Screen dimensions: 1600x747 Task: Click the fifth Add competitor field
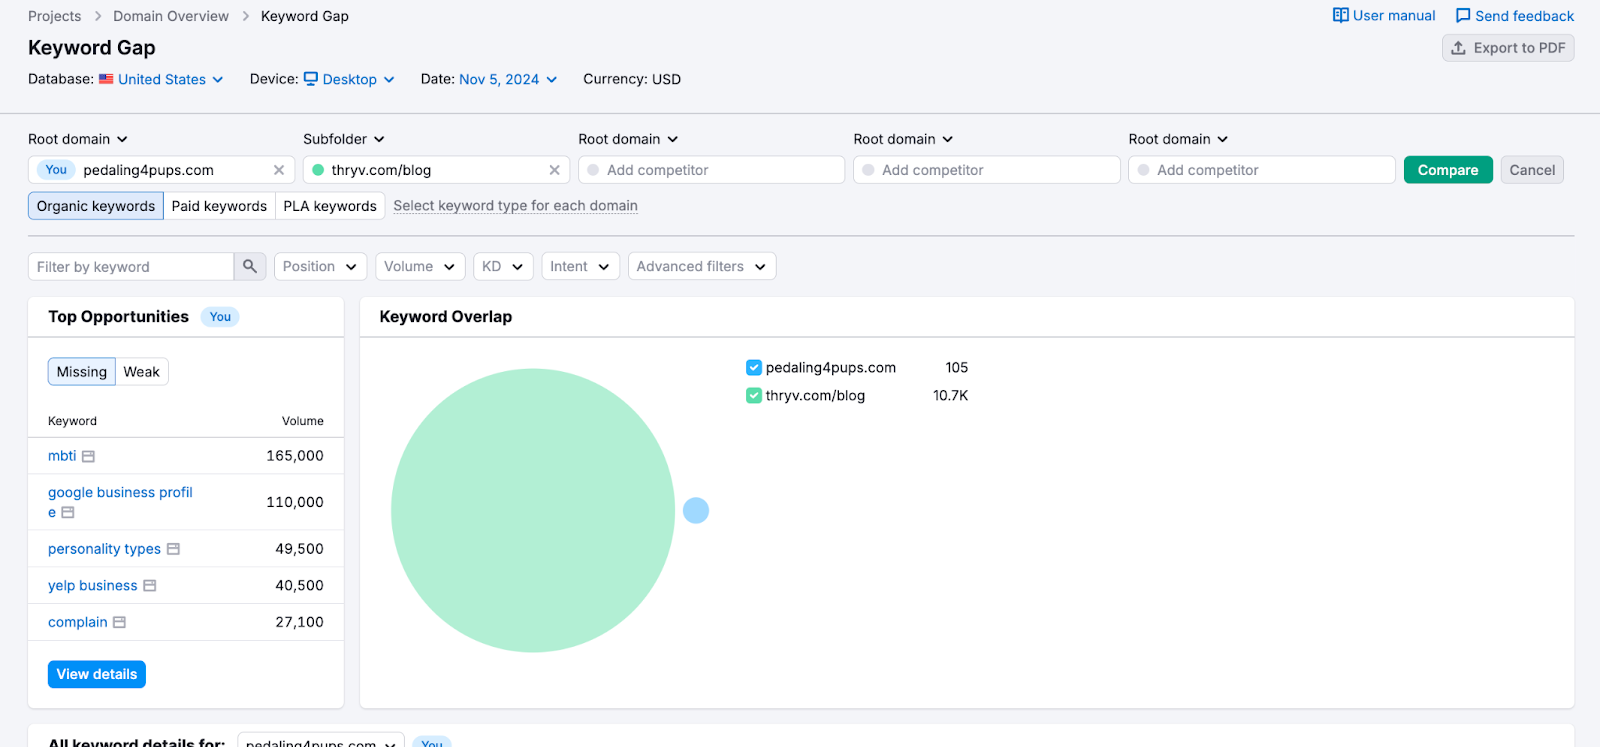tap(1262, 170)
